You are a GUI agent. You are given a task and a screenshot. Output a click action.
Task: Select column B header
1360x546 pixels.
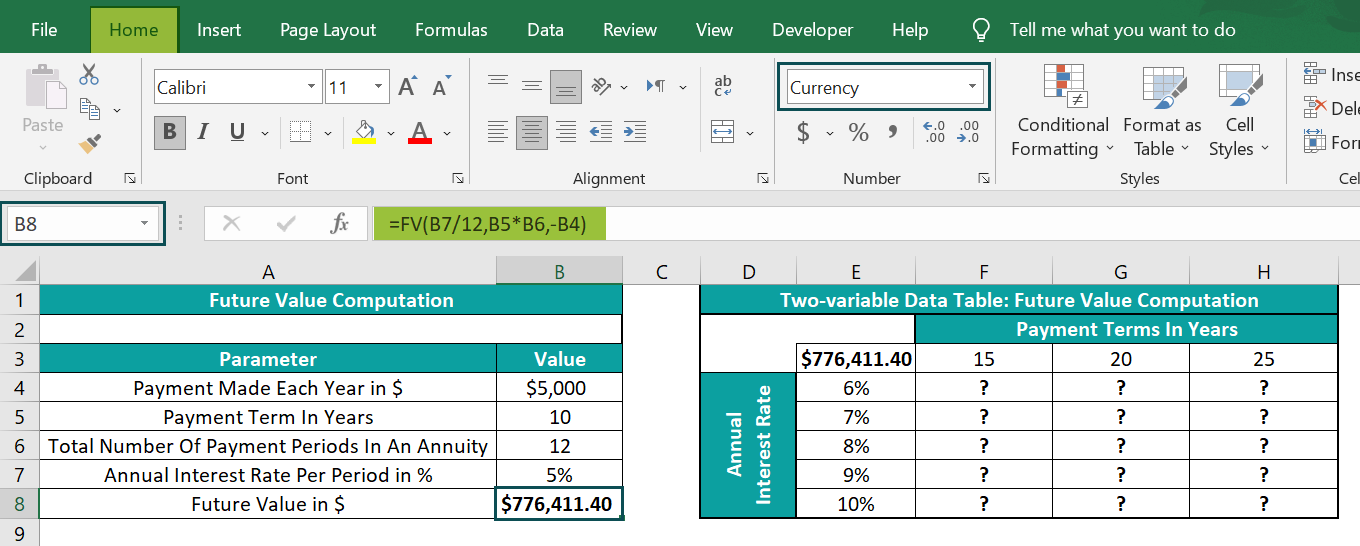point(559,271)
